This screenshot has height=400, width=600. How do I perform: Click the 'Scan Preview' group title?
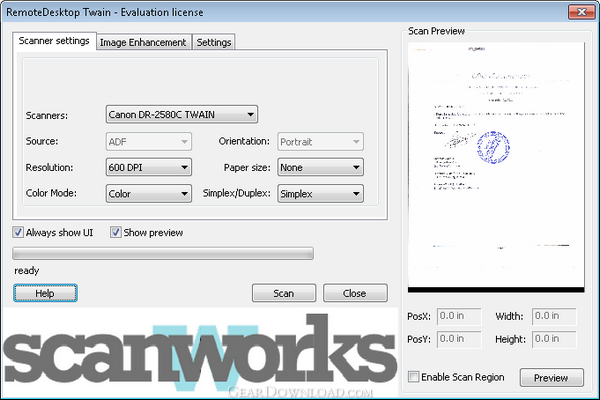pos(436,31)
